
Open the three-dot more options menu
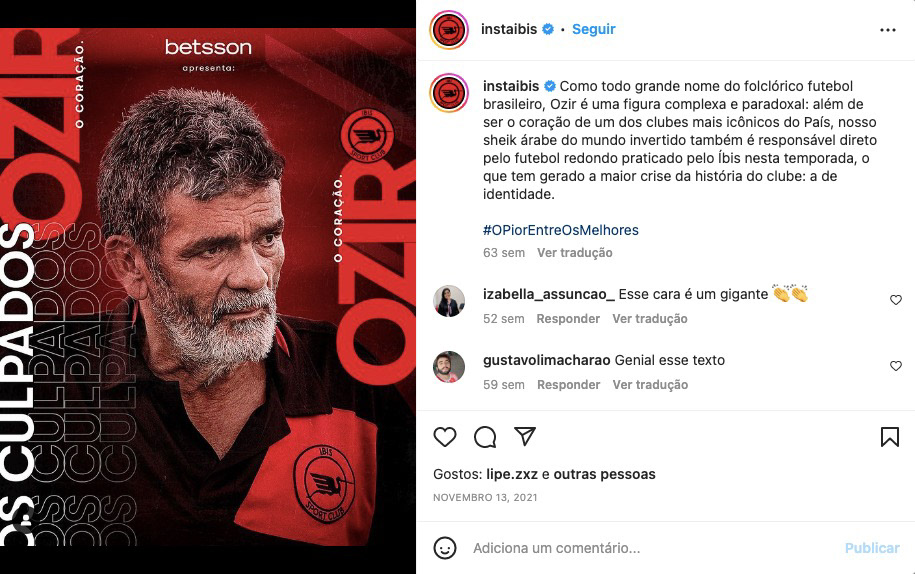[x=888, y=30]
